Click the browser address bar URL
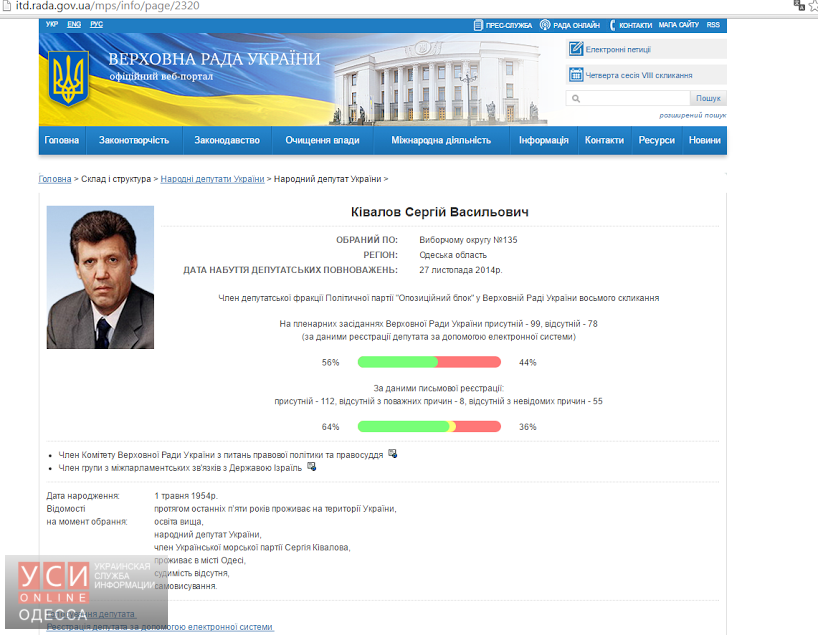 107,6
